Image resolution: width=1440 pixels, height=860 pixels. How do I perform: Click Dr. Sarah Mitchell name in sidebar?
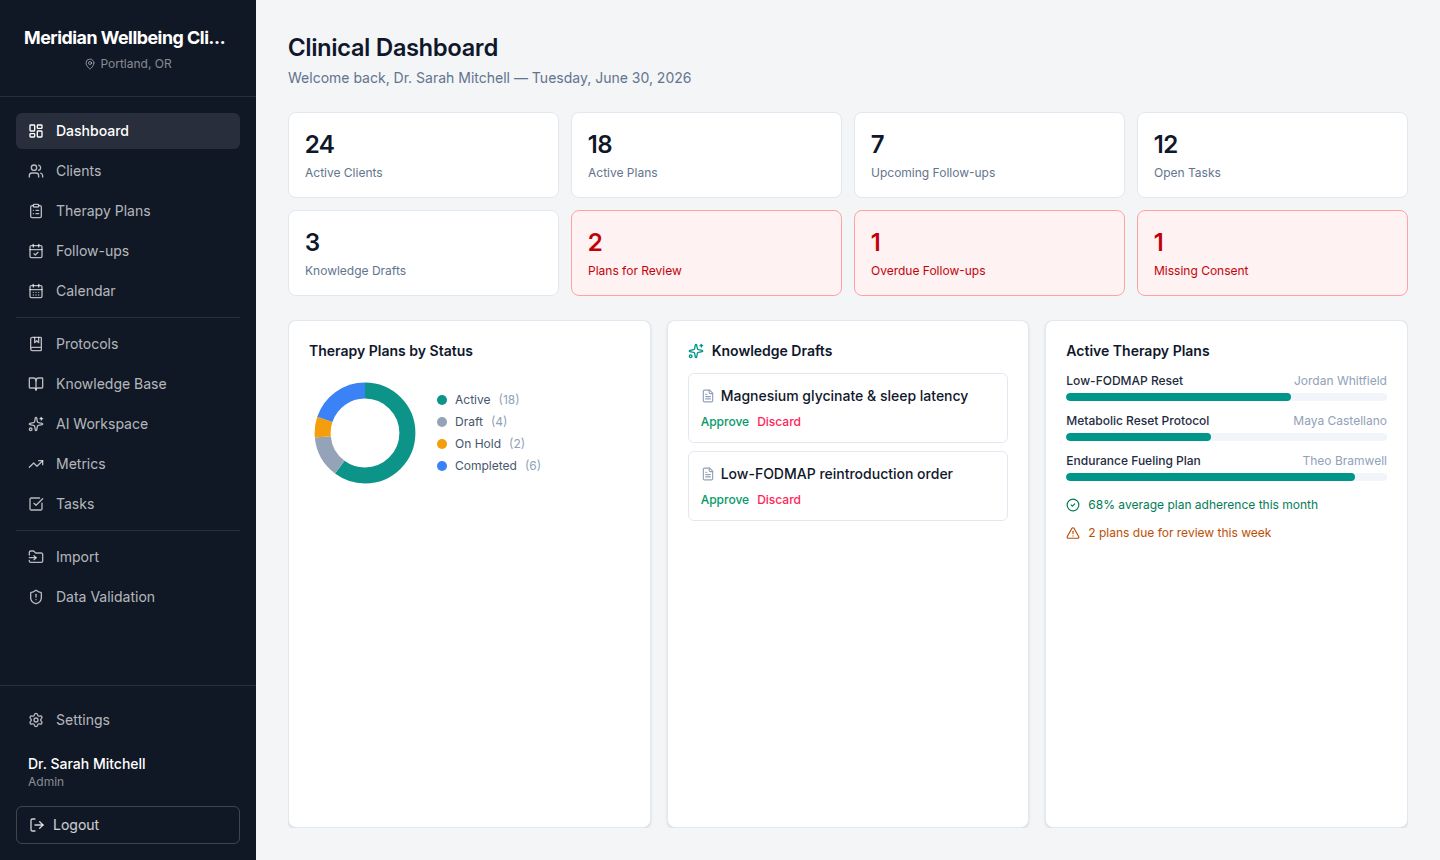point(87,764)
